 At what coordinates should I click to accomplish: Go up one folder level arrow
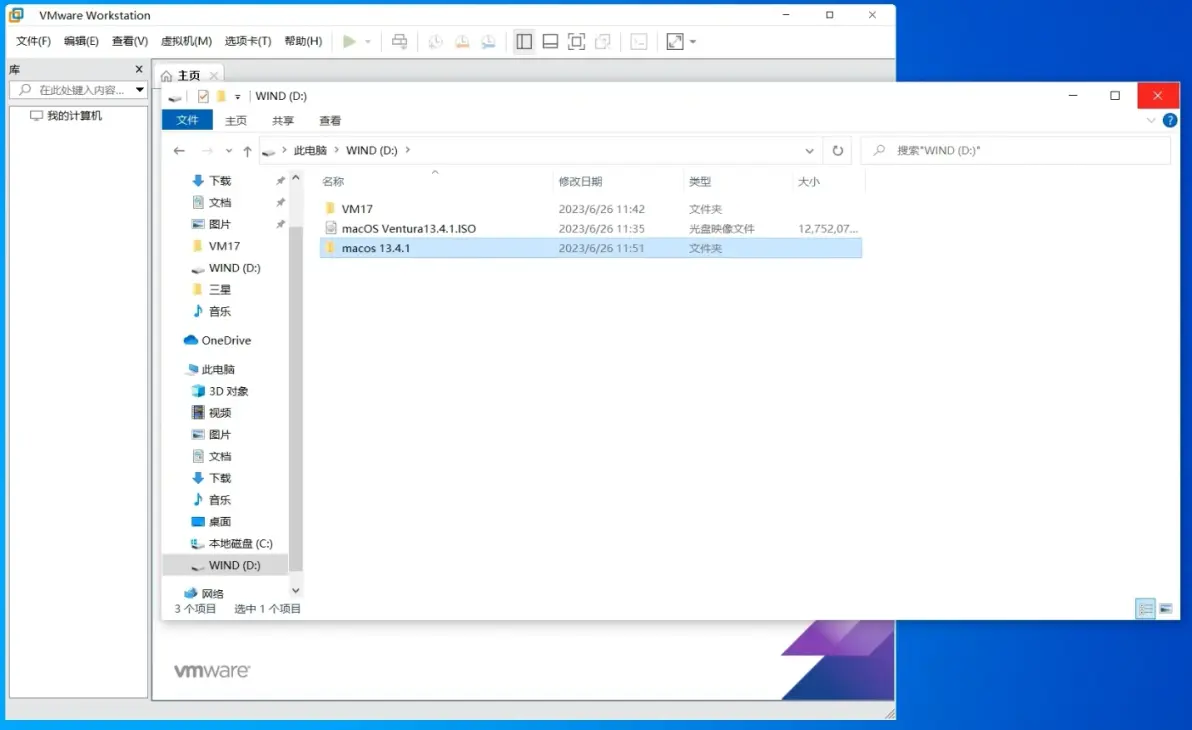tap(248, 151)
